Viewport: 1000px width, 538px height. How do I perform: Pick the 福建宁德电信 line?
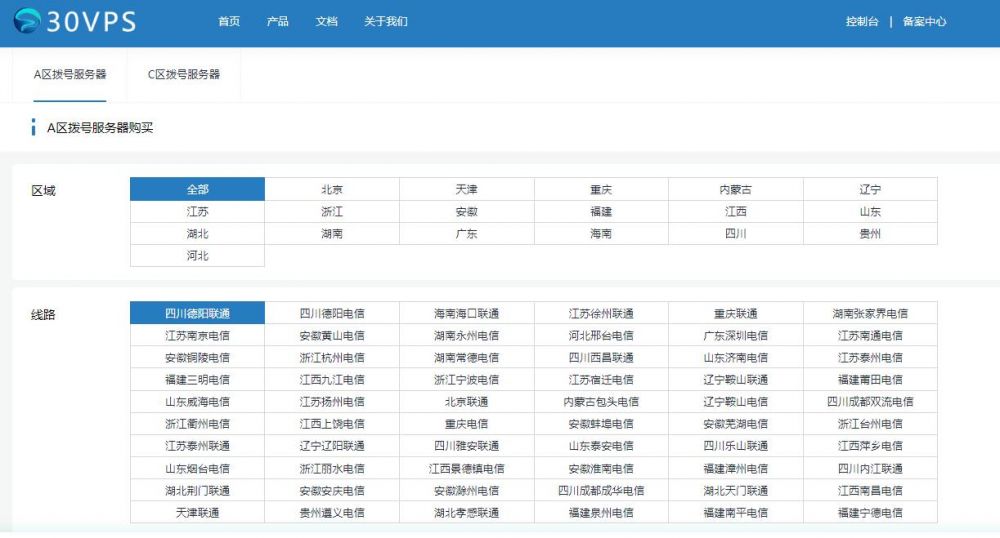click(x=870, y=513)
